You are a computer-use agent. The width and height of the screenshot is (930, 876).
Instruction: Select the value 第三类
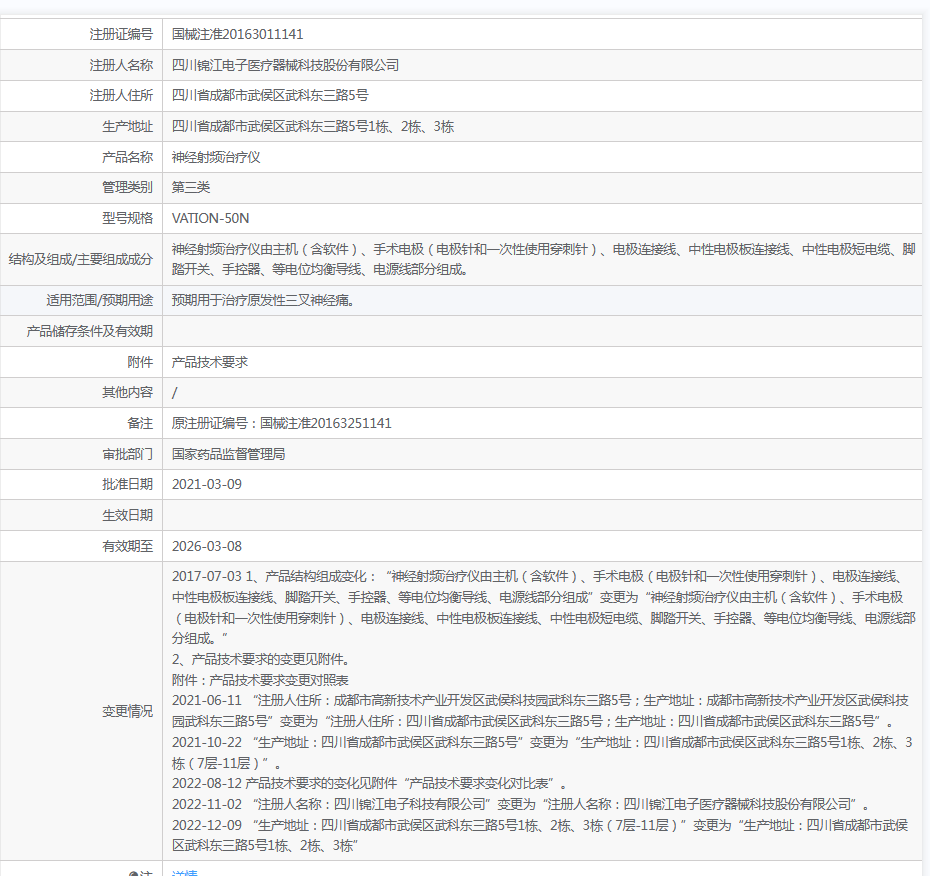[191, 187]
